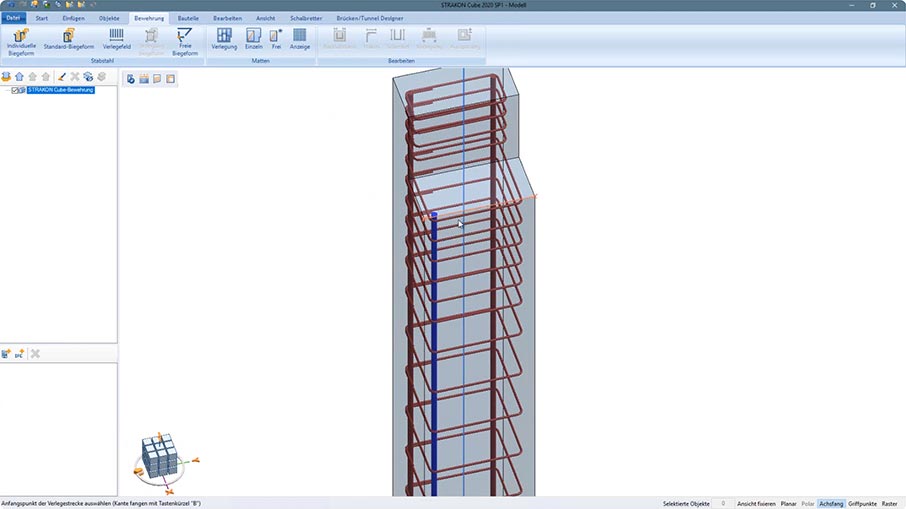Select the Freie Biegeform tool
The image size is (906, 509).
pyautogui.click(x=185, y=42)
